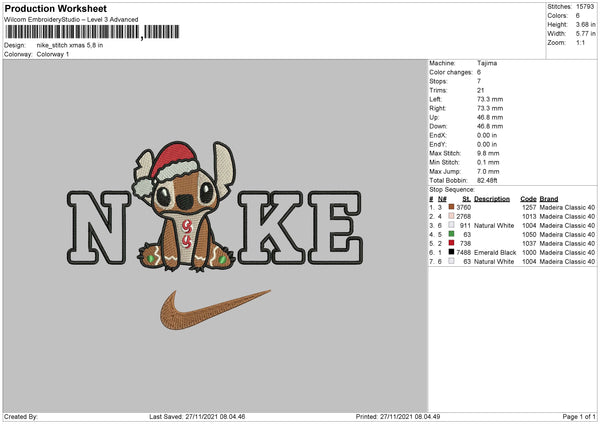Click the Production Worksheet title

click(x=55, y=8)
